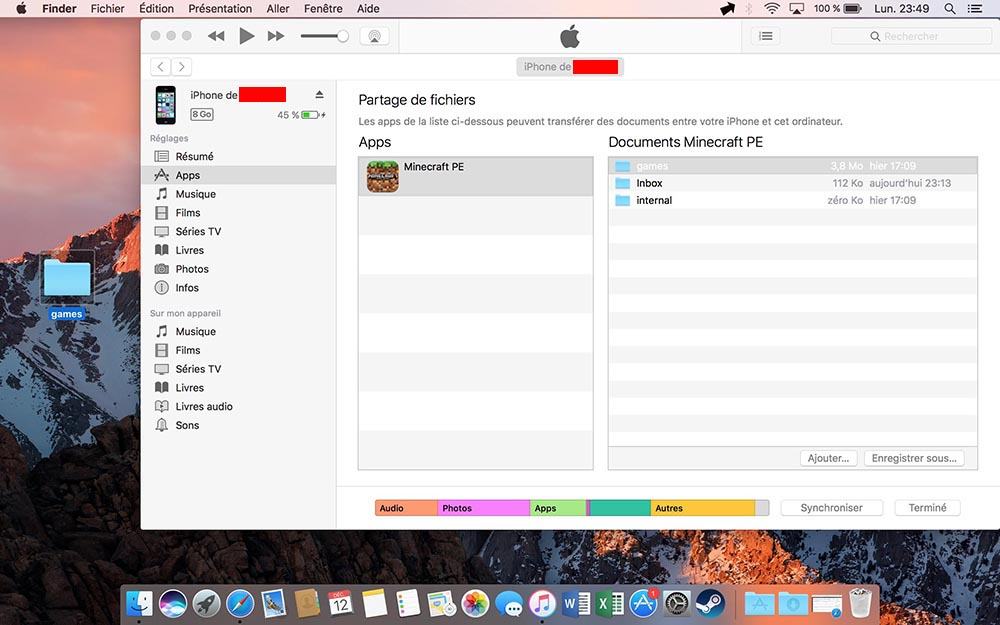Image resolution: width=1000 pixels, height=625 pixels.
Task: Open Launchpad from the Dock
Action: (x=207, y=603)
